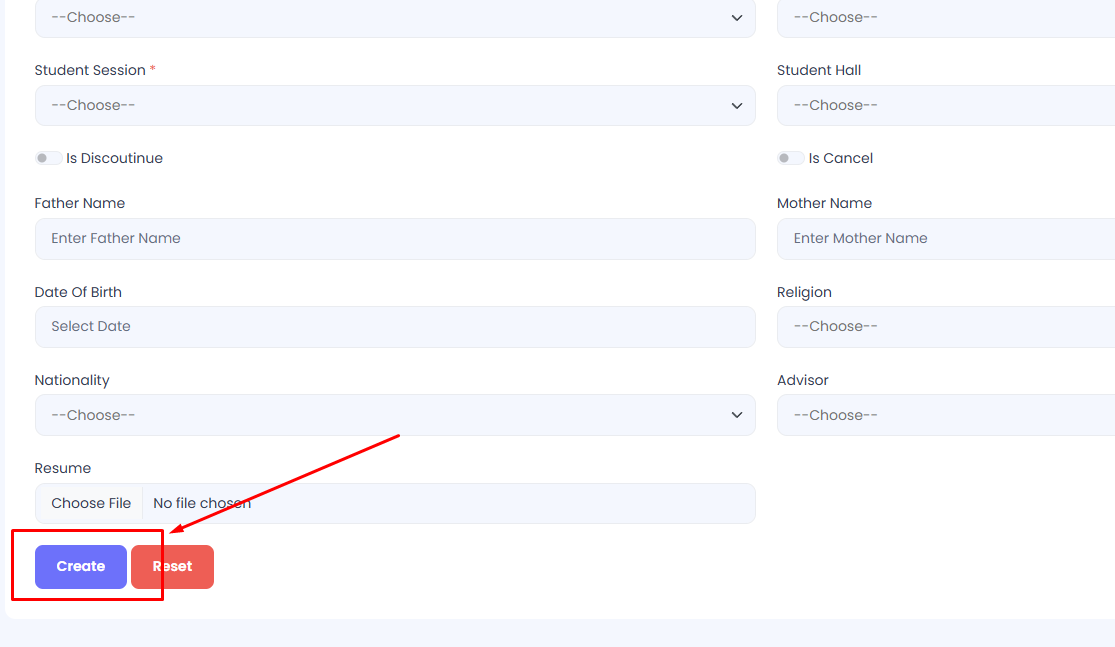
Task: Open the dropdown above Student Hall
Action: pyautogui.click(x=945, y=18)
